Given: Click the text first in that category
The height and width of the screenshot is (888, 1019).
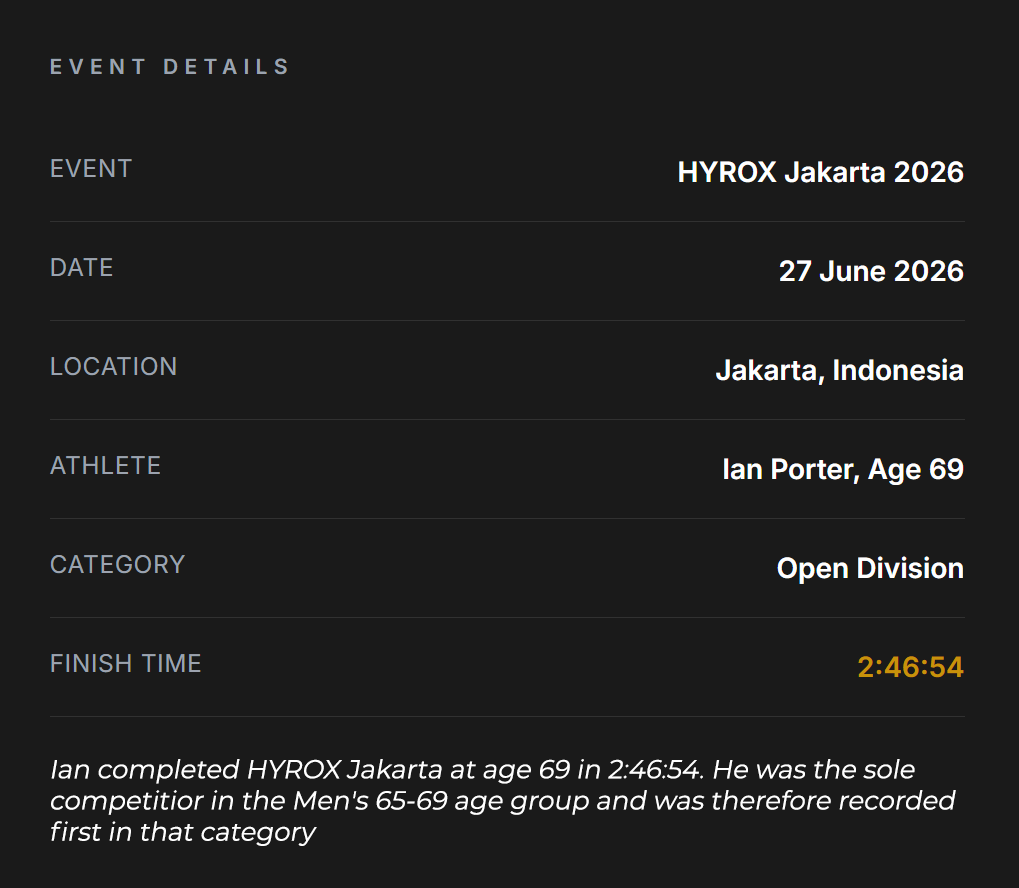Looking at the screenshot, I should coord(183,832).
